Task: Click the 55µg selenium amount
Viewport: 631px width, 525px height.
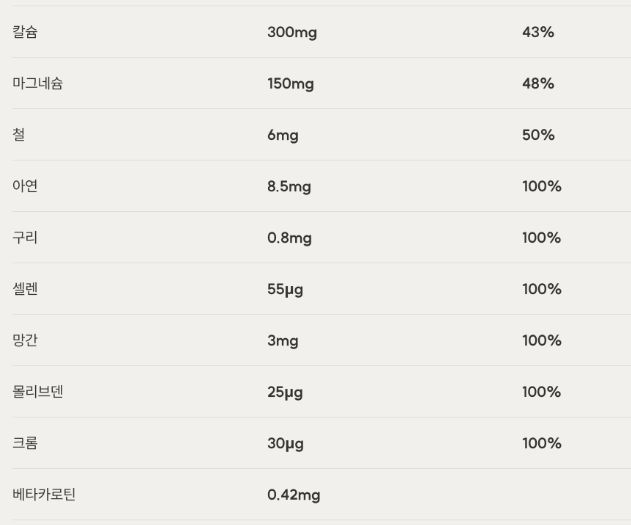Action: tap(285, 289)
